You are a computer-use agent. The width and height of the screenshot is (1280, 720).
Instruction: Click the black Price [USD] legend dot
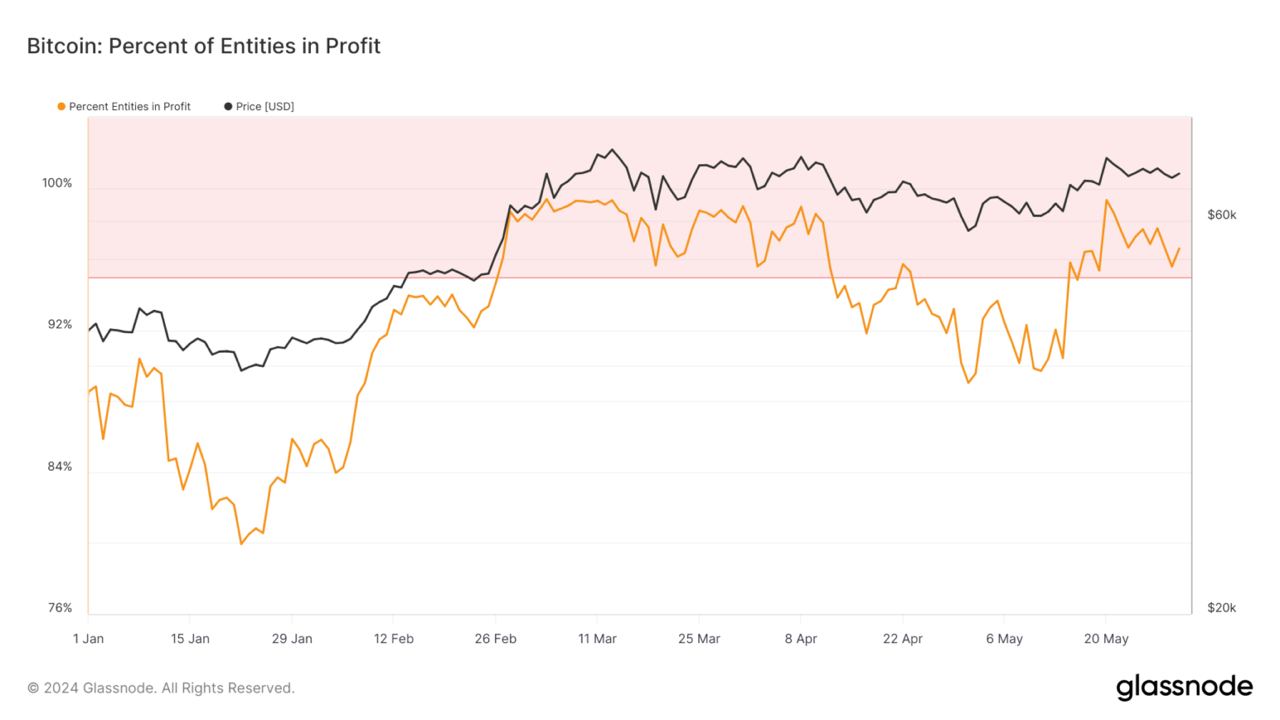tap(228, 106)
